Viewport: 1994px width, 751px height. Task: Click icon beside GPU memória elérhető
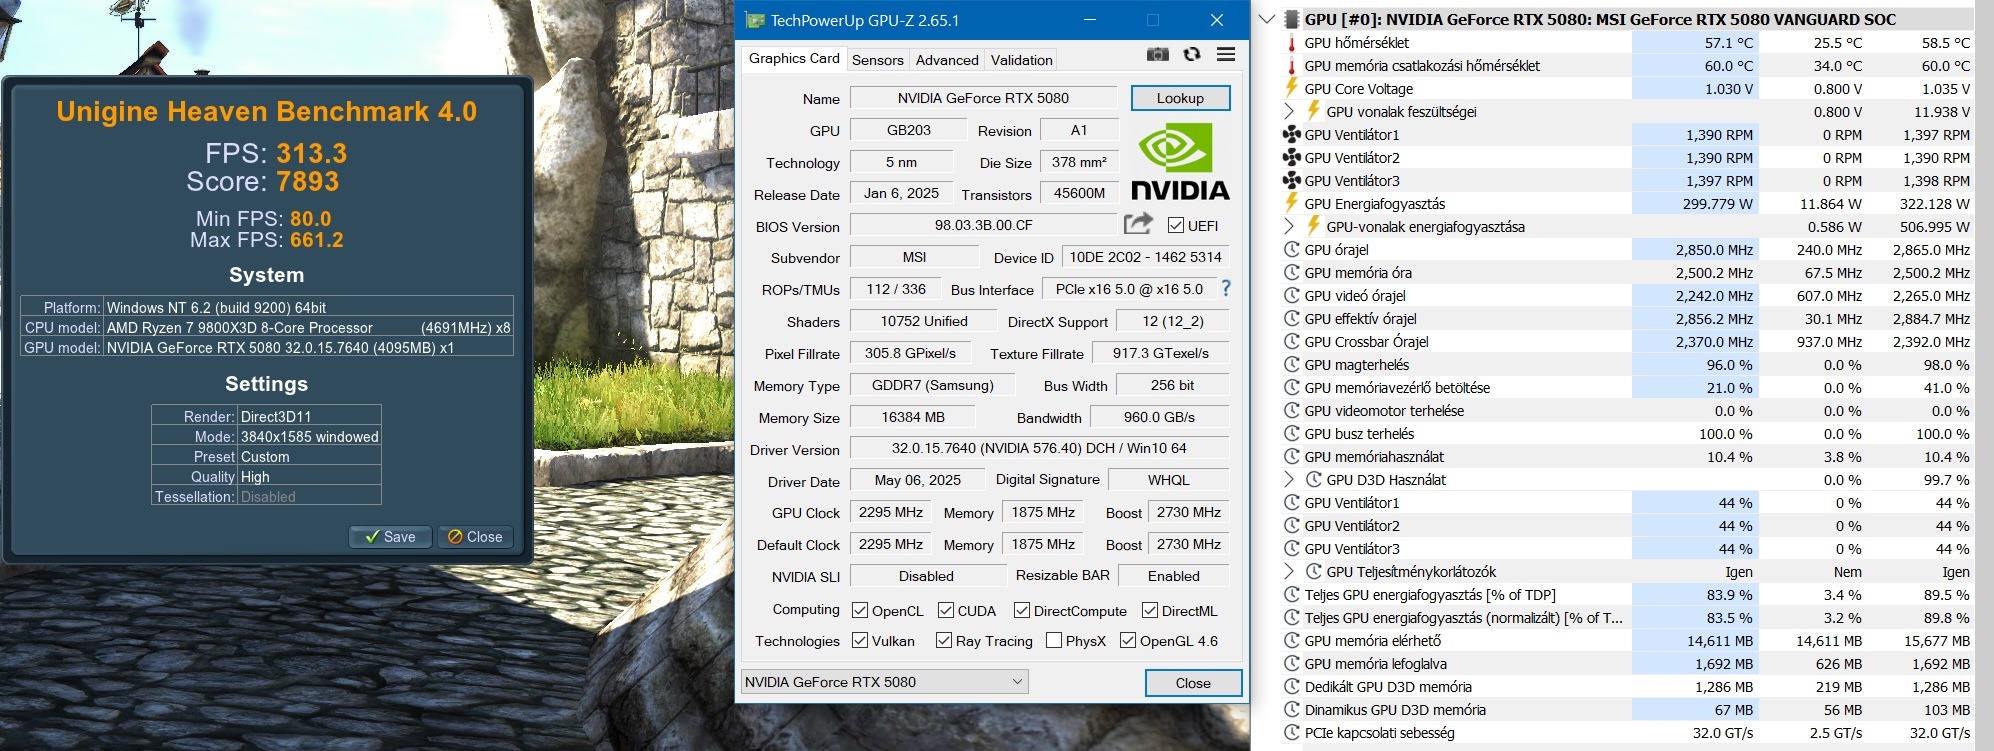(1292, 641)
